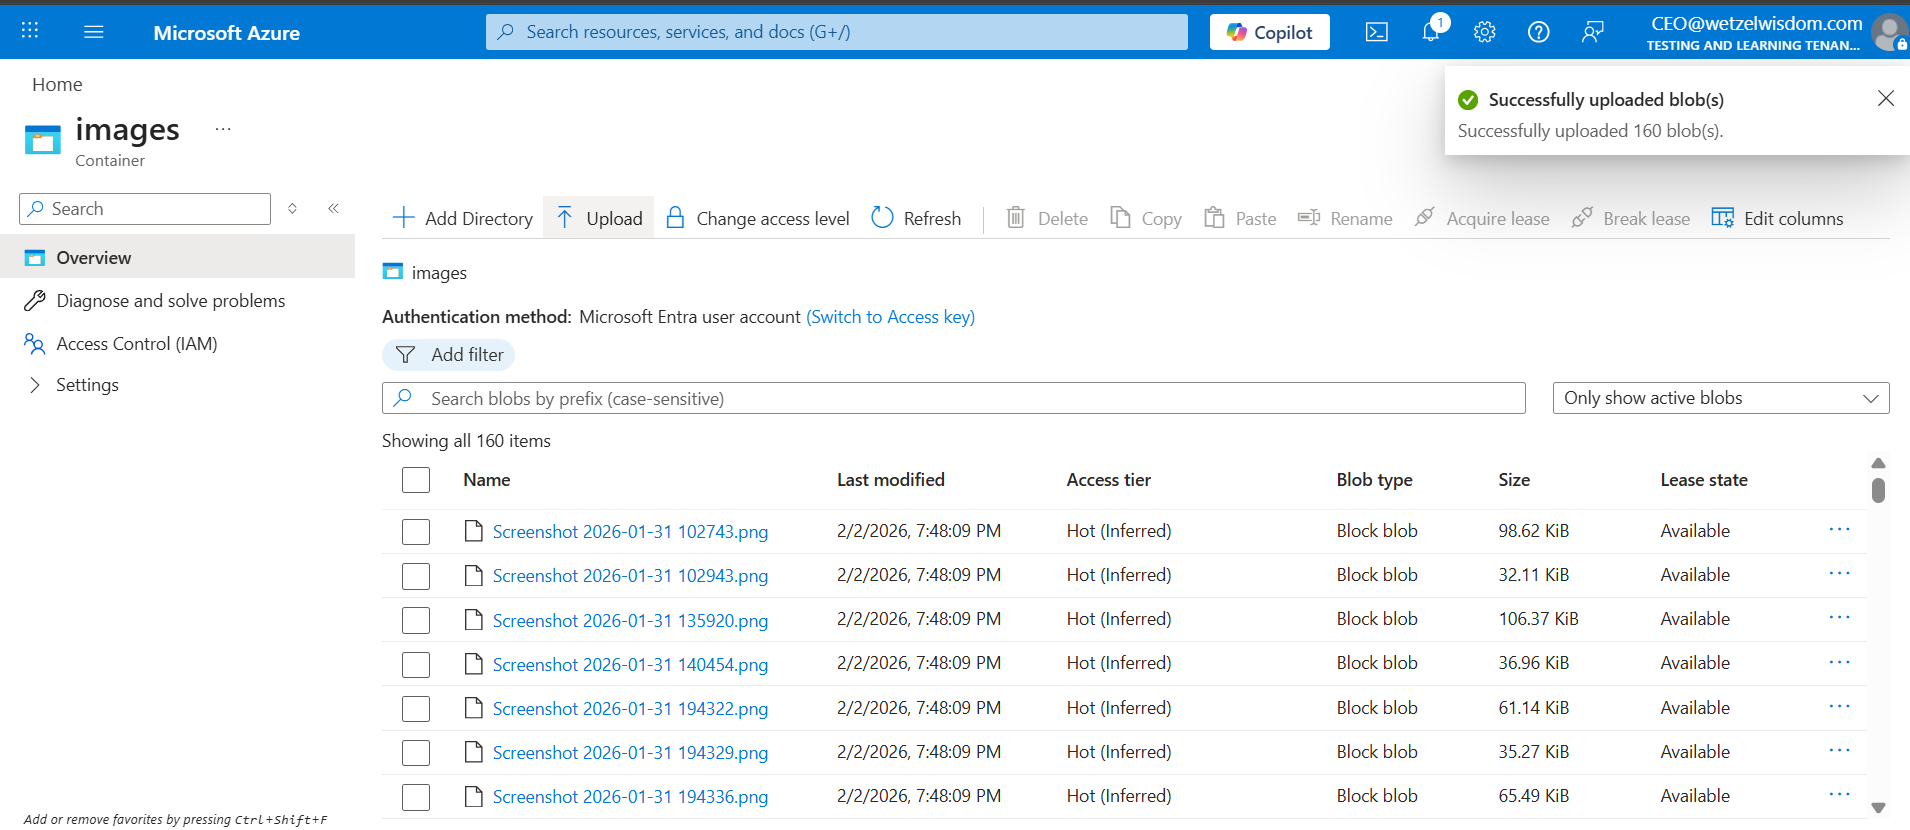
Task: Open Edit columns
Action: [1777, 218]
